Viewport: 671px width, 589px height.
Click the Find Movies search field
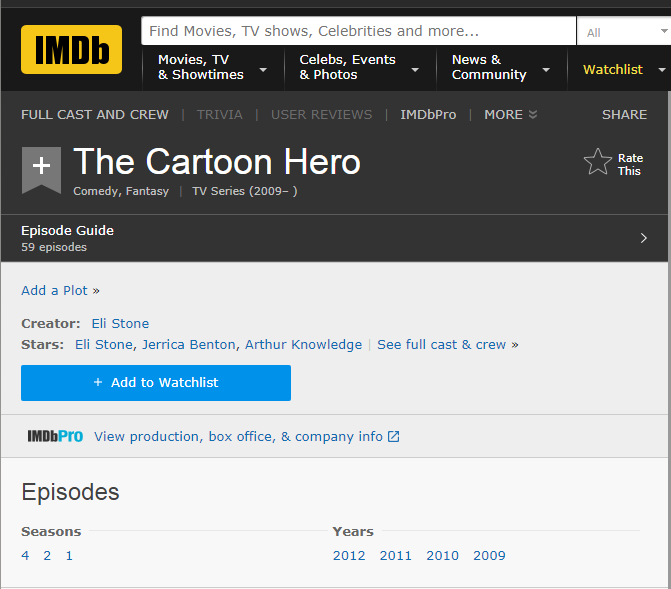pos(359,31)
